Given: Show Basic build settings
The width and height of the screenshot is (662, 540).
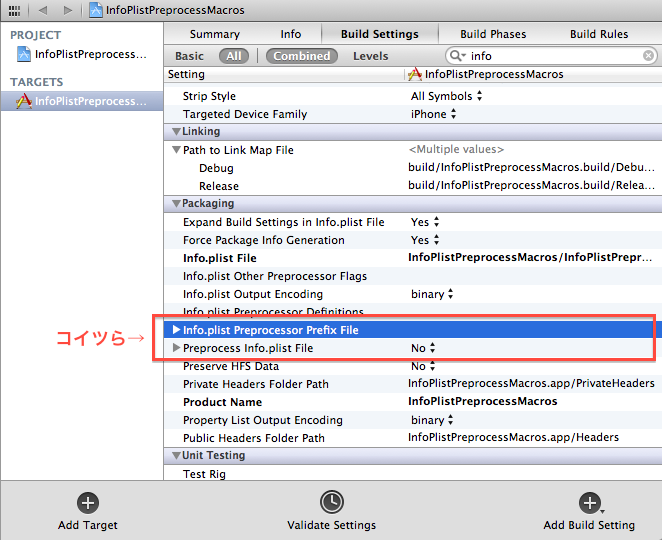Looking at the screenshot, I should click(x=189, y=56).
